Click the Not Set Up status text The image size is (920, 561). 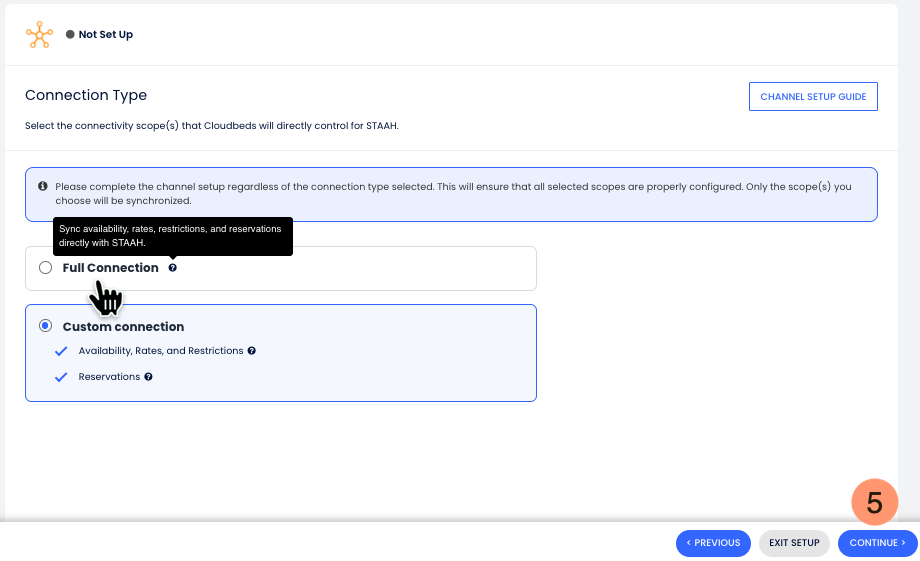coord(106,35)
